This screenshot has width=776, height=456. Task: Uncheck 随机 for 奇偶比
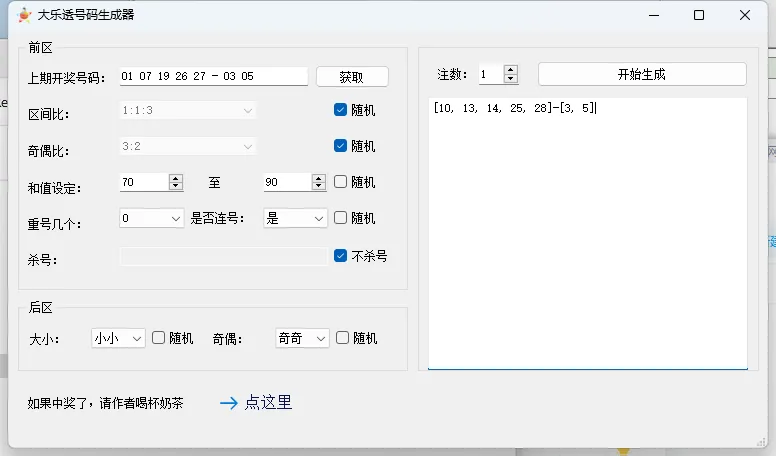click(x=341, y=146)
